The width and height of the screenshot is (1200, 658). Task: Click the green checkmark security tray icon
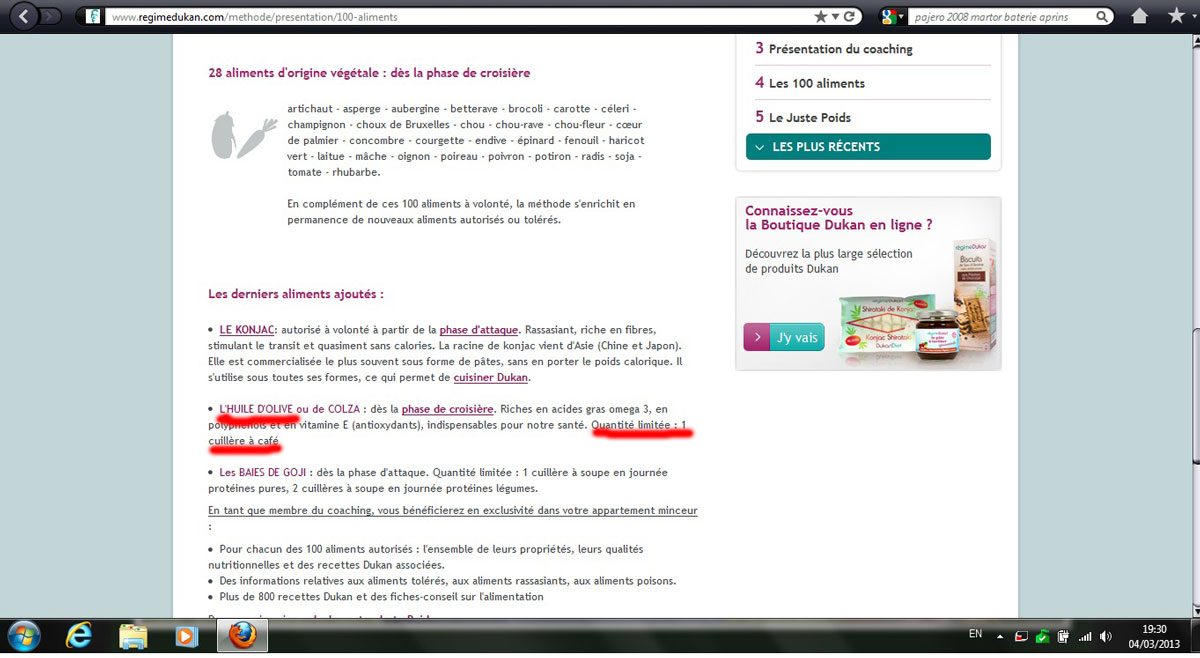tap(1043, 637)
